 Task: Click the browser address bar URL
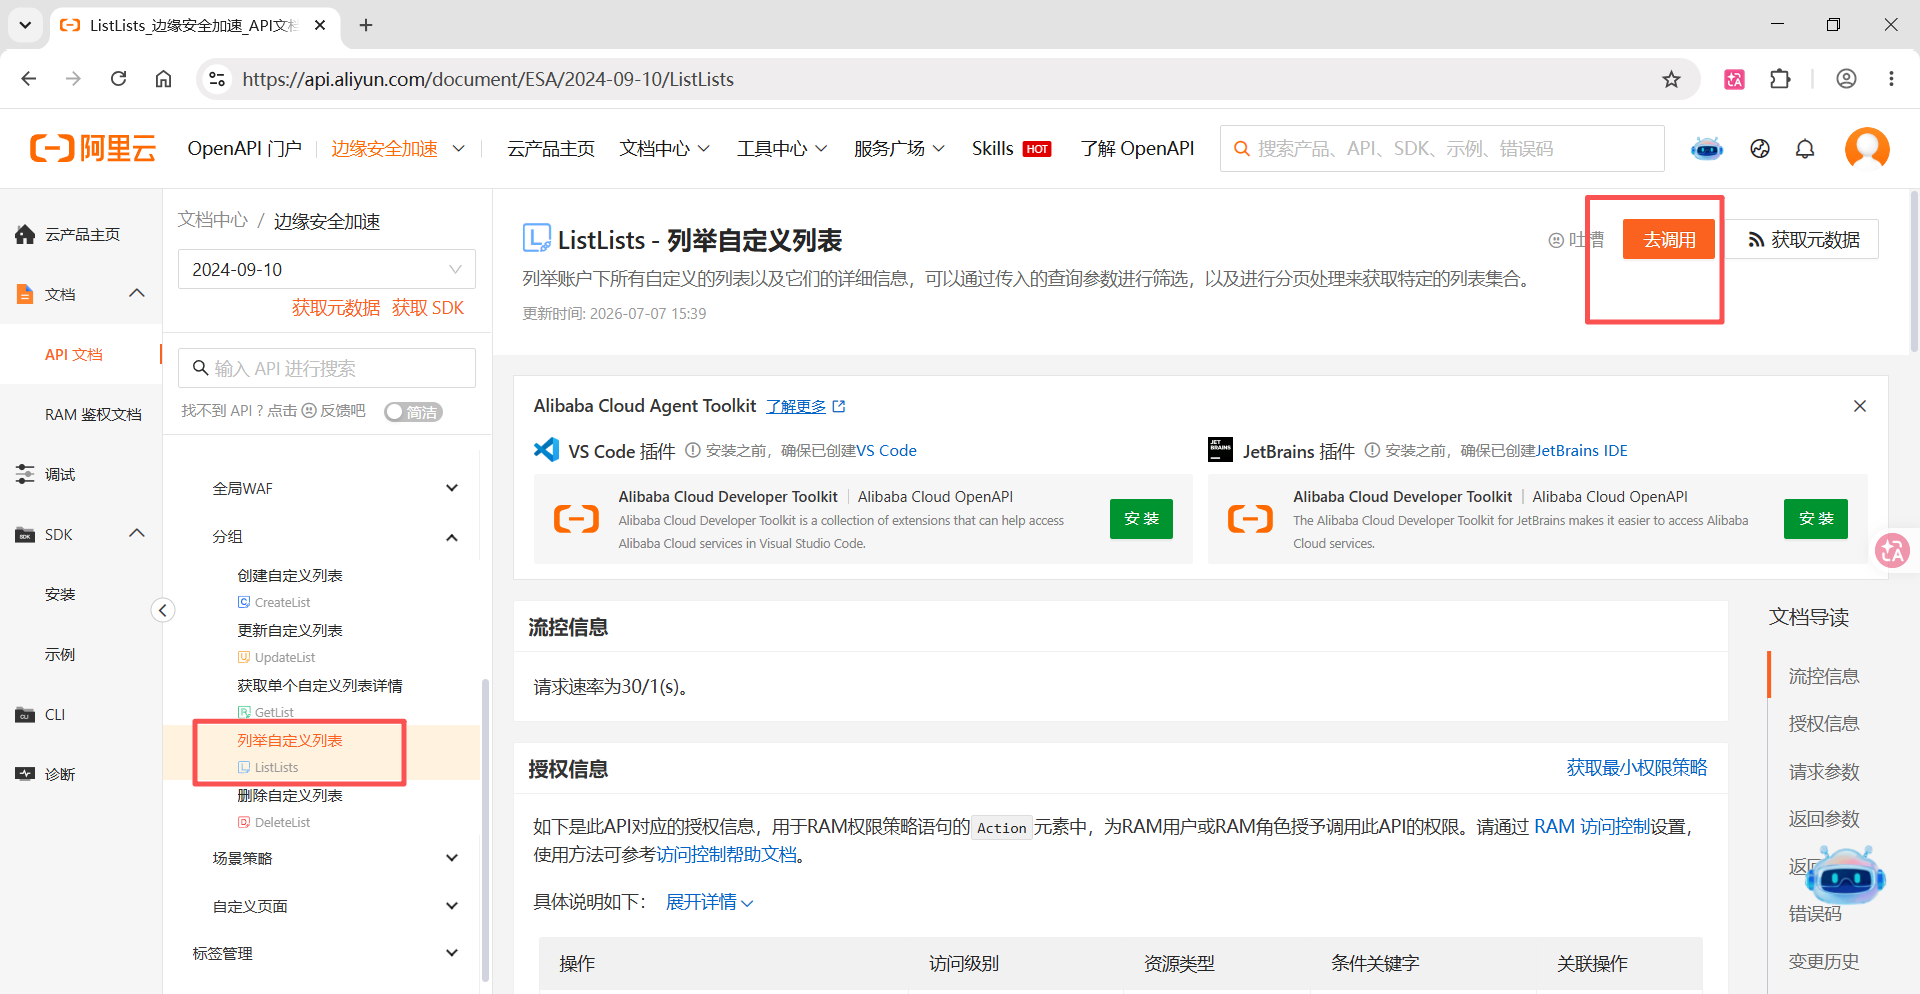488,79
